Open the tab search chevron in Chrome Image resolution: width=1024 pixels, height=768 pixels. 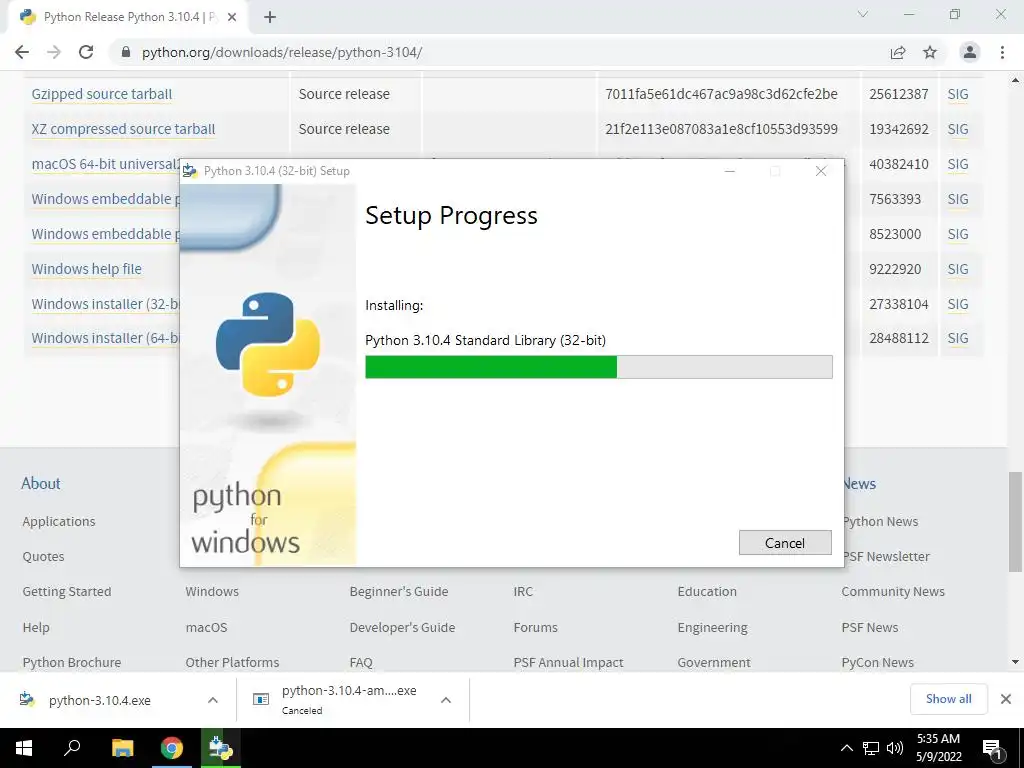tap(863, 14)
